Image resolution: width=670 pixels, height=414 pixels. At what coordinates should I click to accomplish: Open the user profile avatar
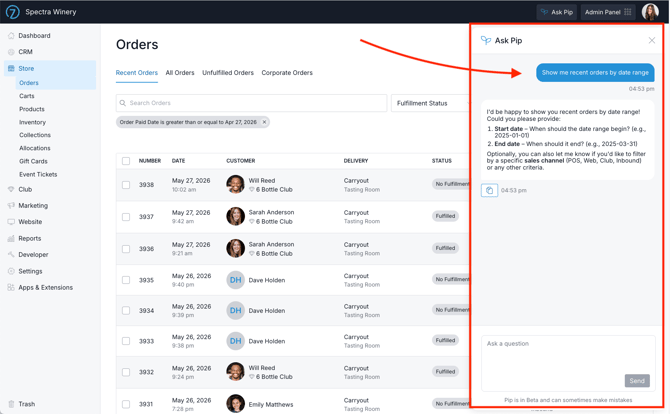650,12
